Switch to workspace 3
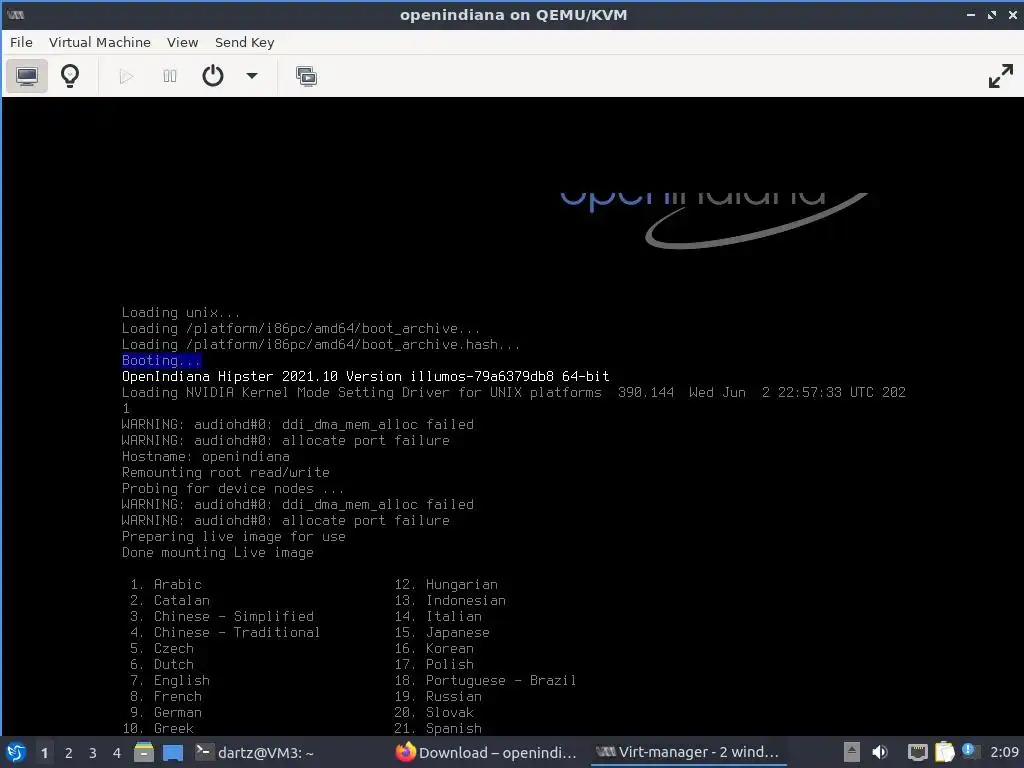The width and height of the screenshot is (1024, 768). pyautogui.click(x=93, y=752)
